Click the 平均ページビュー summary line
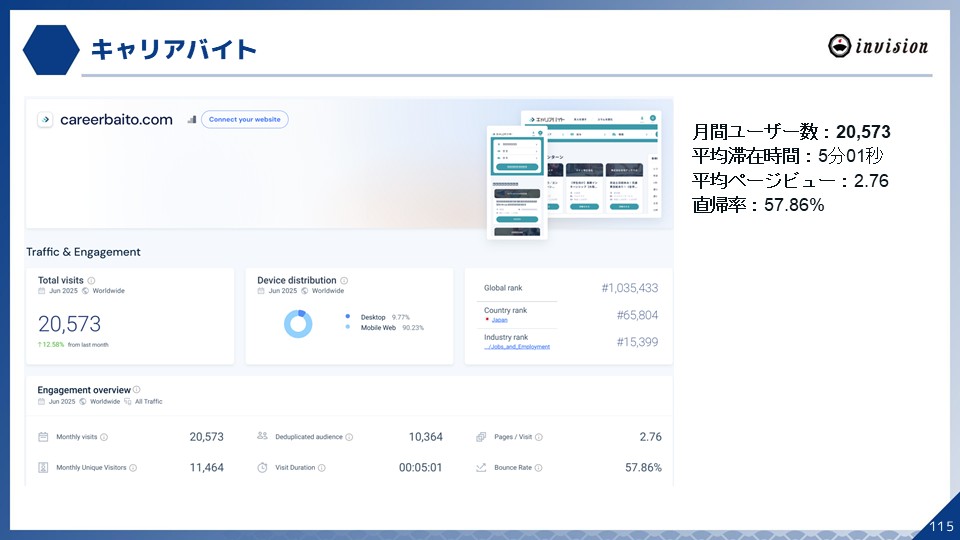 790,181
